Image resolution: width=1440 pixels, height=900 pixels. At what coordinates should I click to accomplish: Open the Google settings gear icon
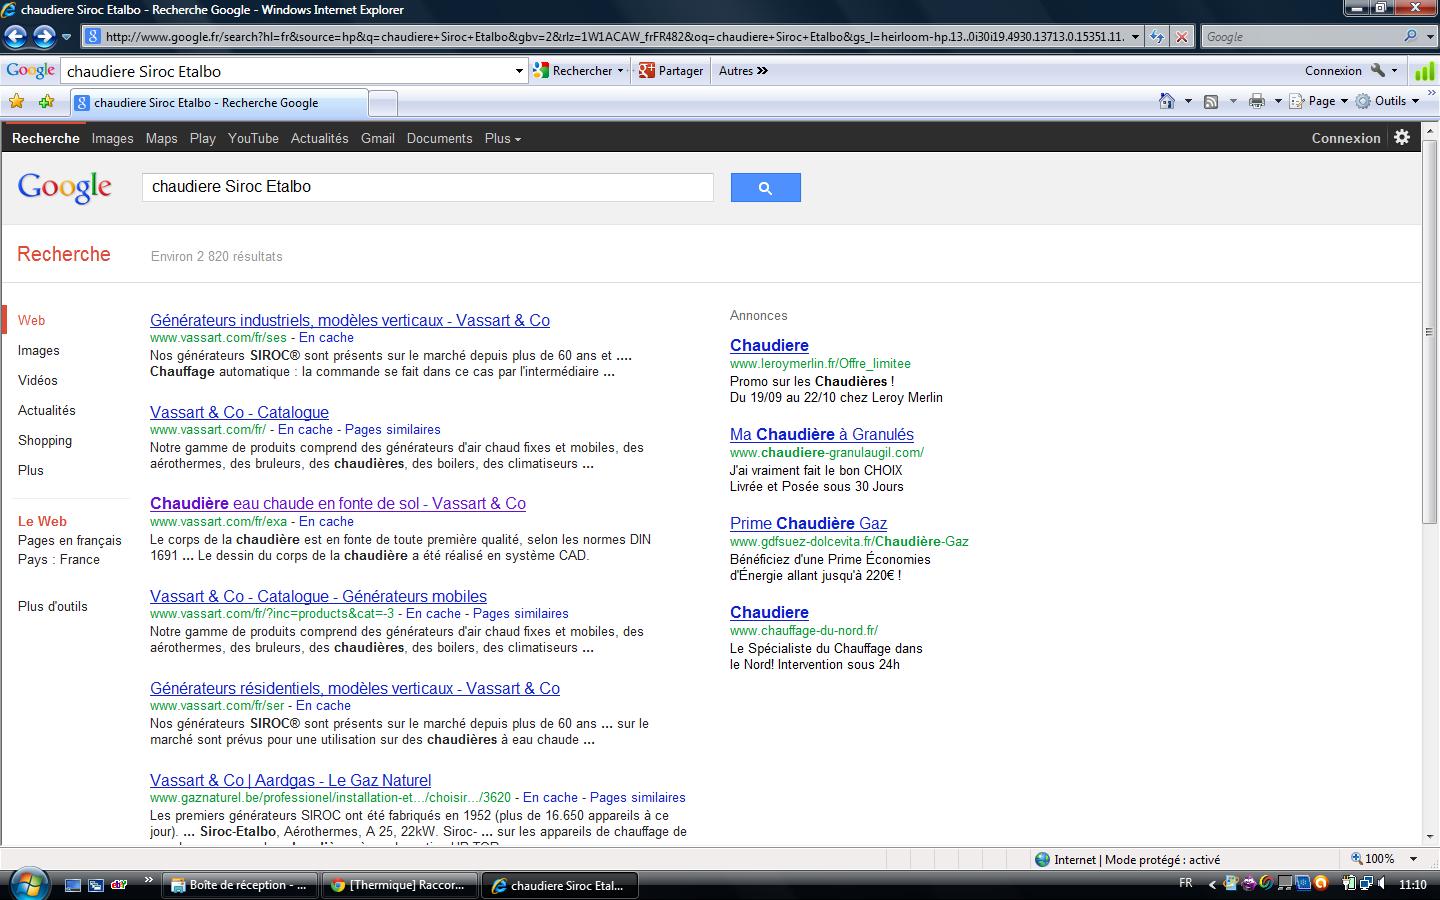[x=1402, y=138]
